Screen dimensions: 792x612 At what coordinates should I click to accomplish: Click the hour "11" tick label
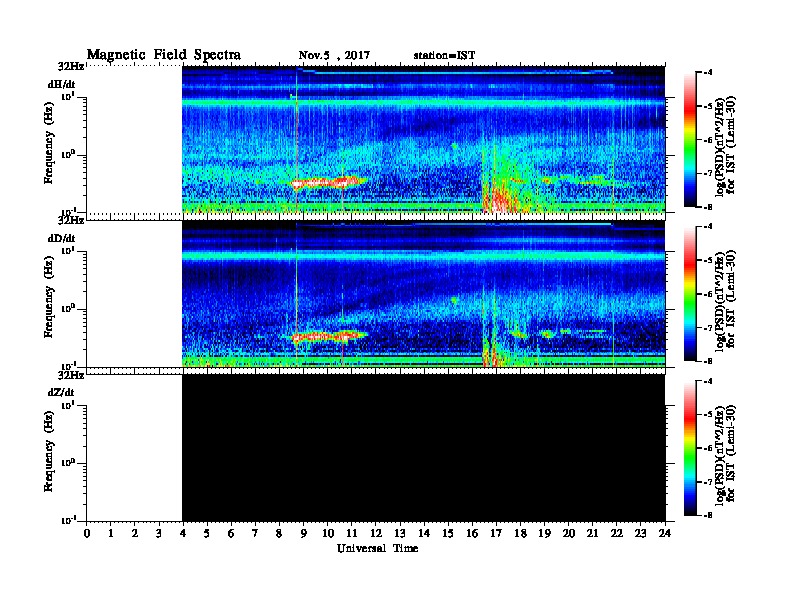tap(352, 533)
